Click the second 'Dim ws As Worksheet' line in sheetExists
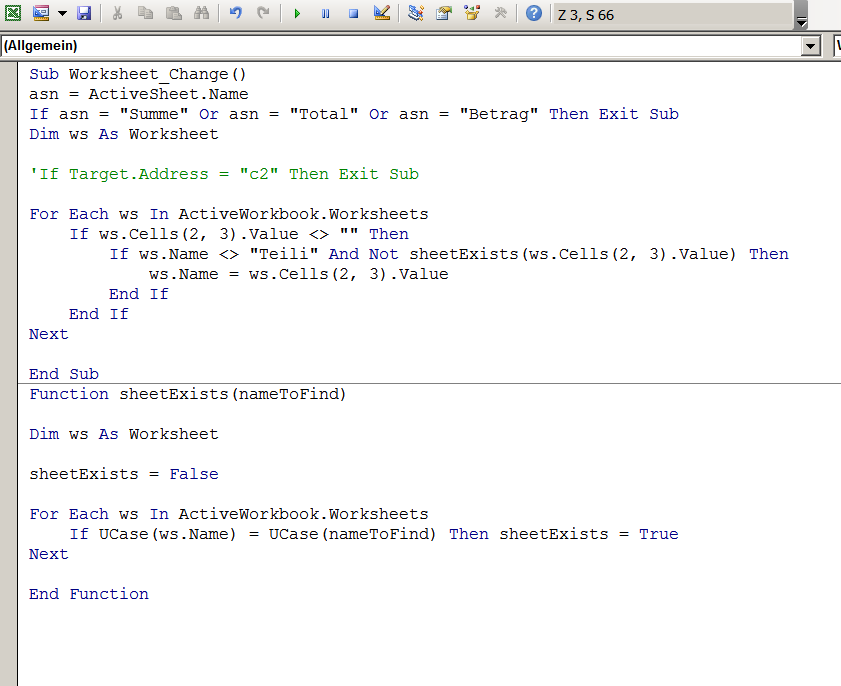The width and height of the screenshot is (841, 686). click(x=123, y=434)
